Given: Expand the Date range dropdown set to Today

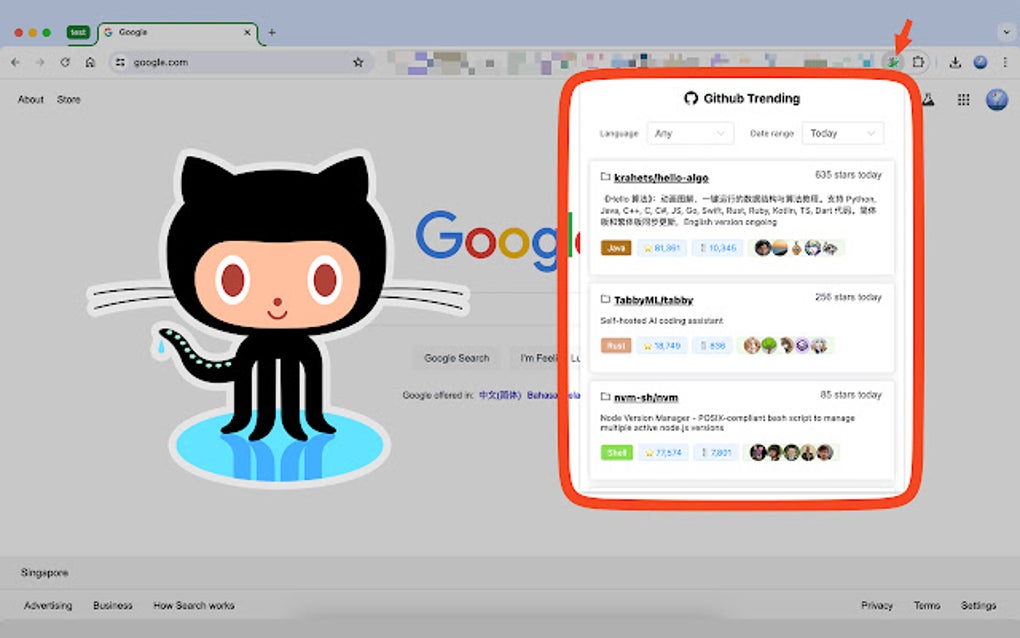Looking at the screenshot, I should pyautogui.click(x=843, y=133).
